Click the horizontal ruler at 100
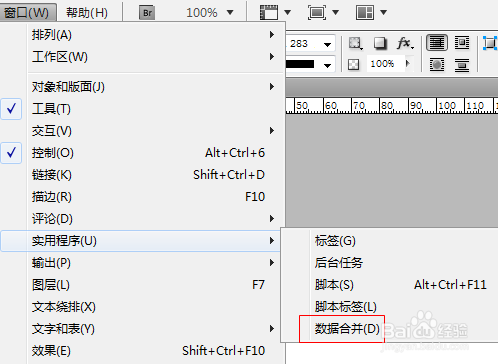498x364 pixels. click(447, 106)
